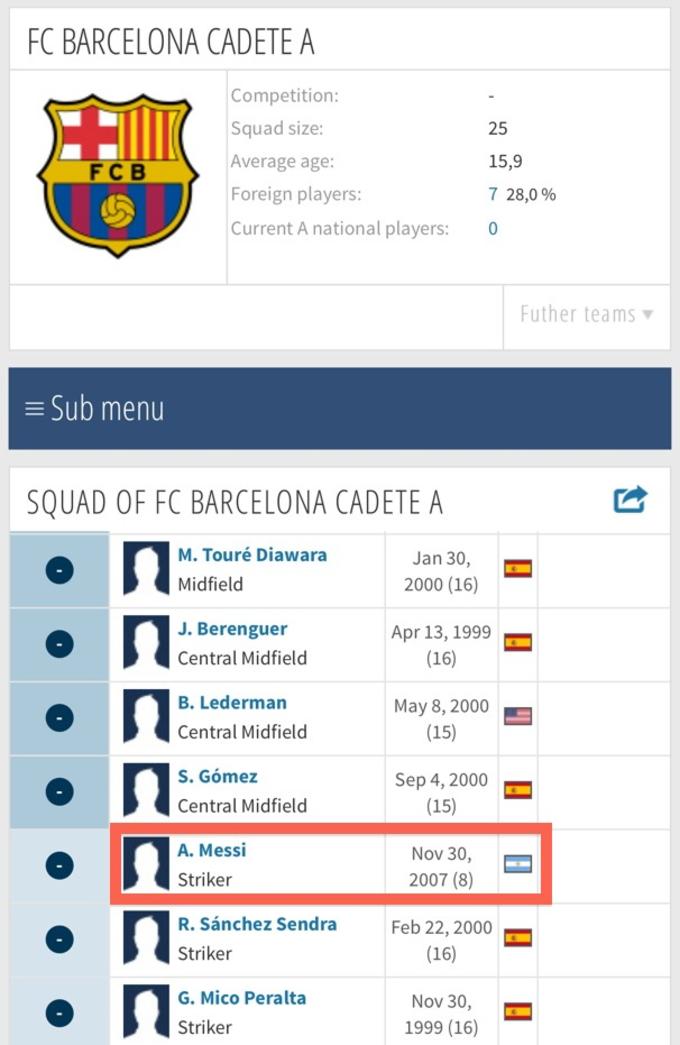Image resolution: width=680 pixels, height=1045 pixels.
Task: Click R. Sánchez Sendra silhouette photo
Action: pyautogui.click(x=146, y=939)
